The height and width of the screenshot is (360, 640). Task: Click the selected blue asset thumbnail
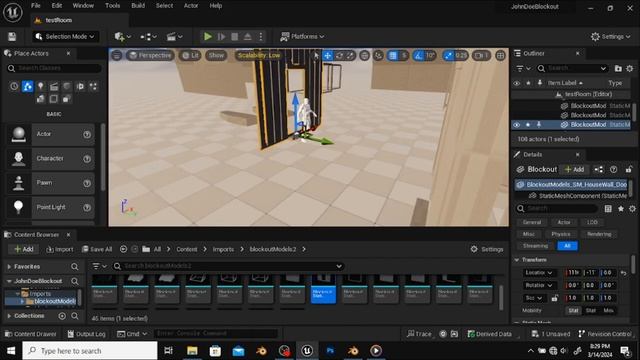click(x=323, y=289)
